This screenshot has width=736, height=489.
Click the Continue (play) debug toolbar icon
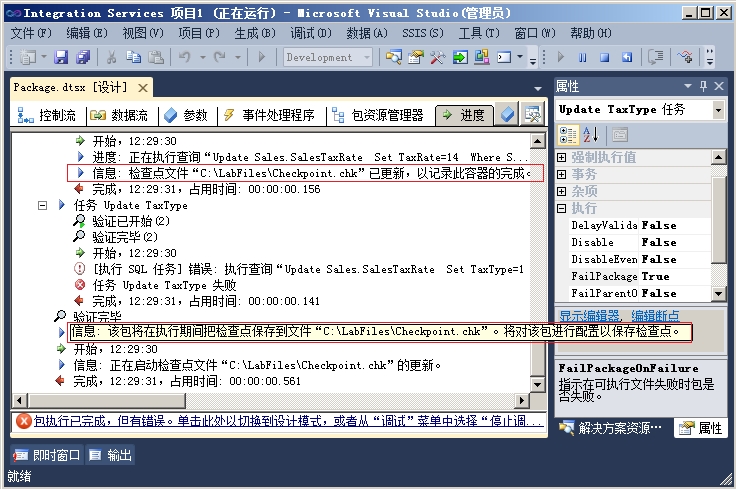click(x=560, y=57)
